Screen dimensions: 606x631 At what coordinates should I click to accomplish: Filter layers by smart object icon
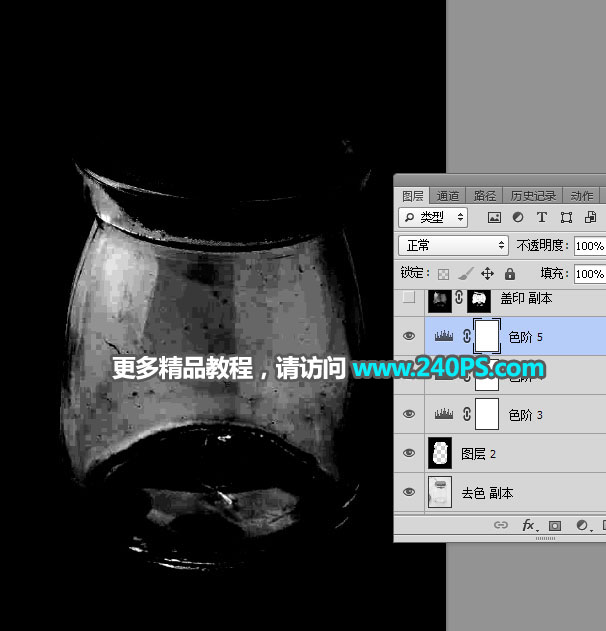[590, 218]
